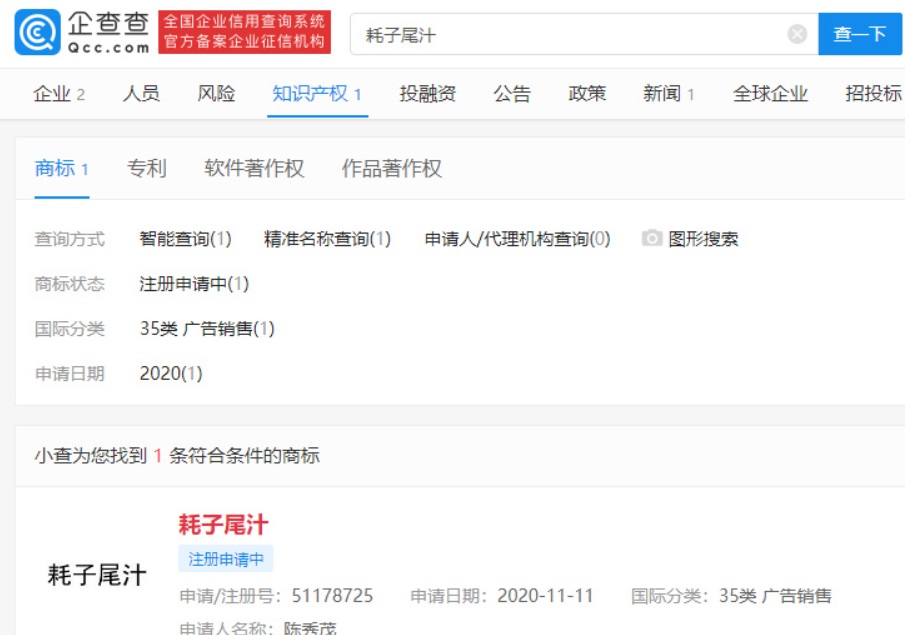Click the 注册申请中 status tag on result
905x635 pixels.
click(x=226, y=559)
